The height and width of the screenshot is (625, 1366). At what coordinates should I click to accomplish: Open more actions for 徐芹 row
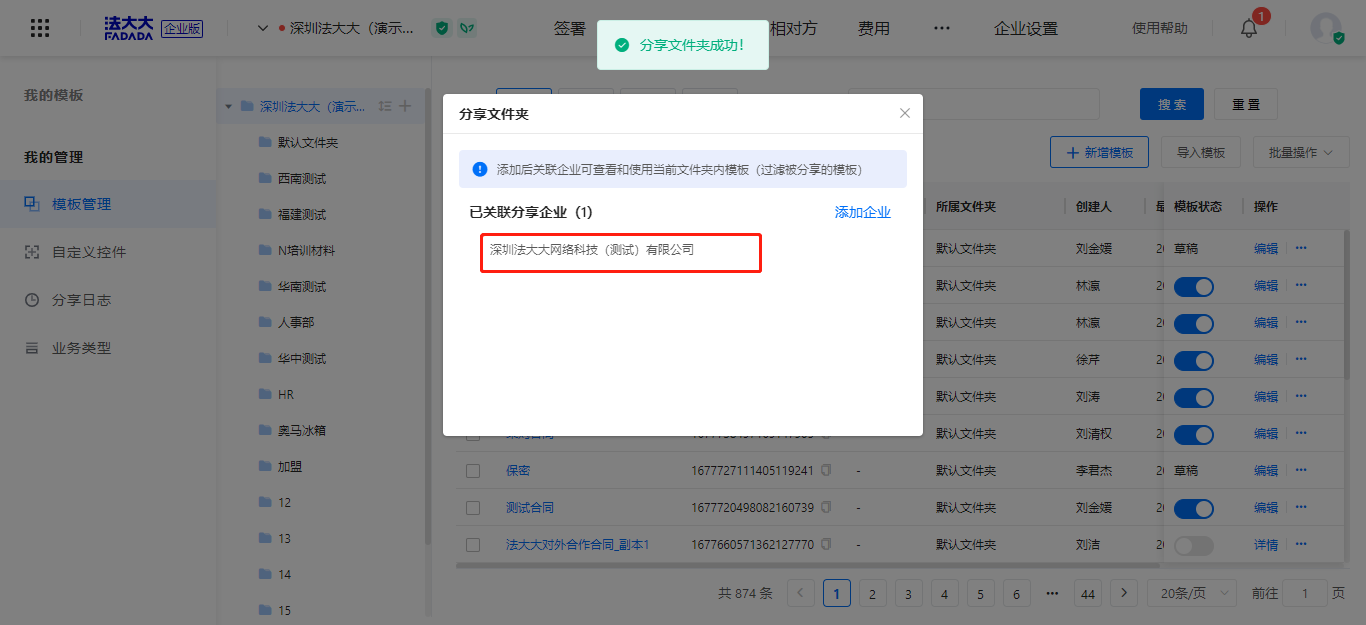click(1301, 359)
